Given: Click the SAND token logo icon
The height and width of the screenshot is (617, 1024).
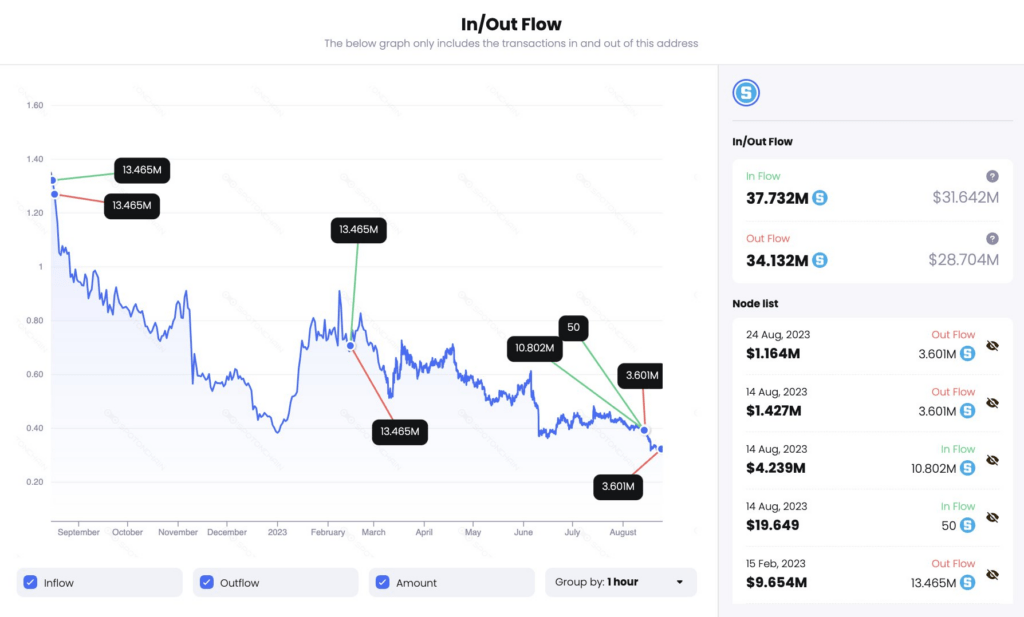Looking at the screenshot, I should (x=746, y=93).
